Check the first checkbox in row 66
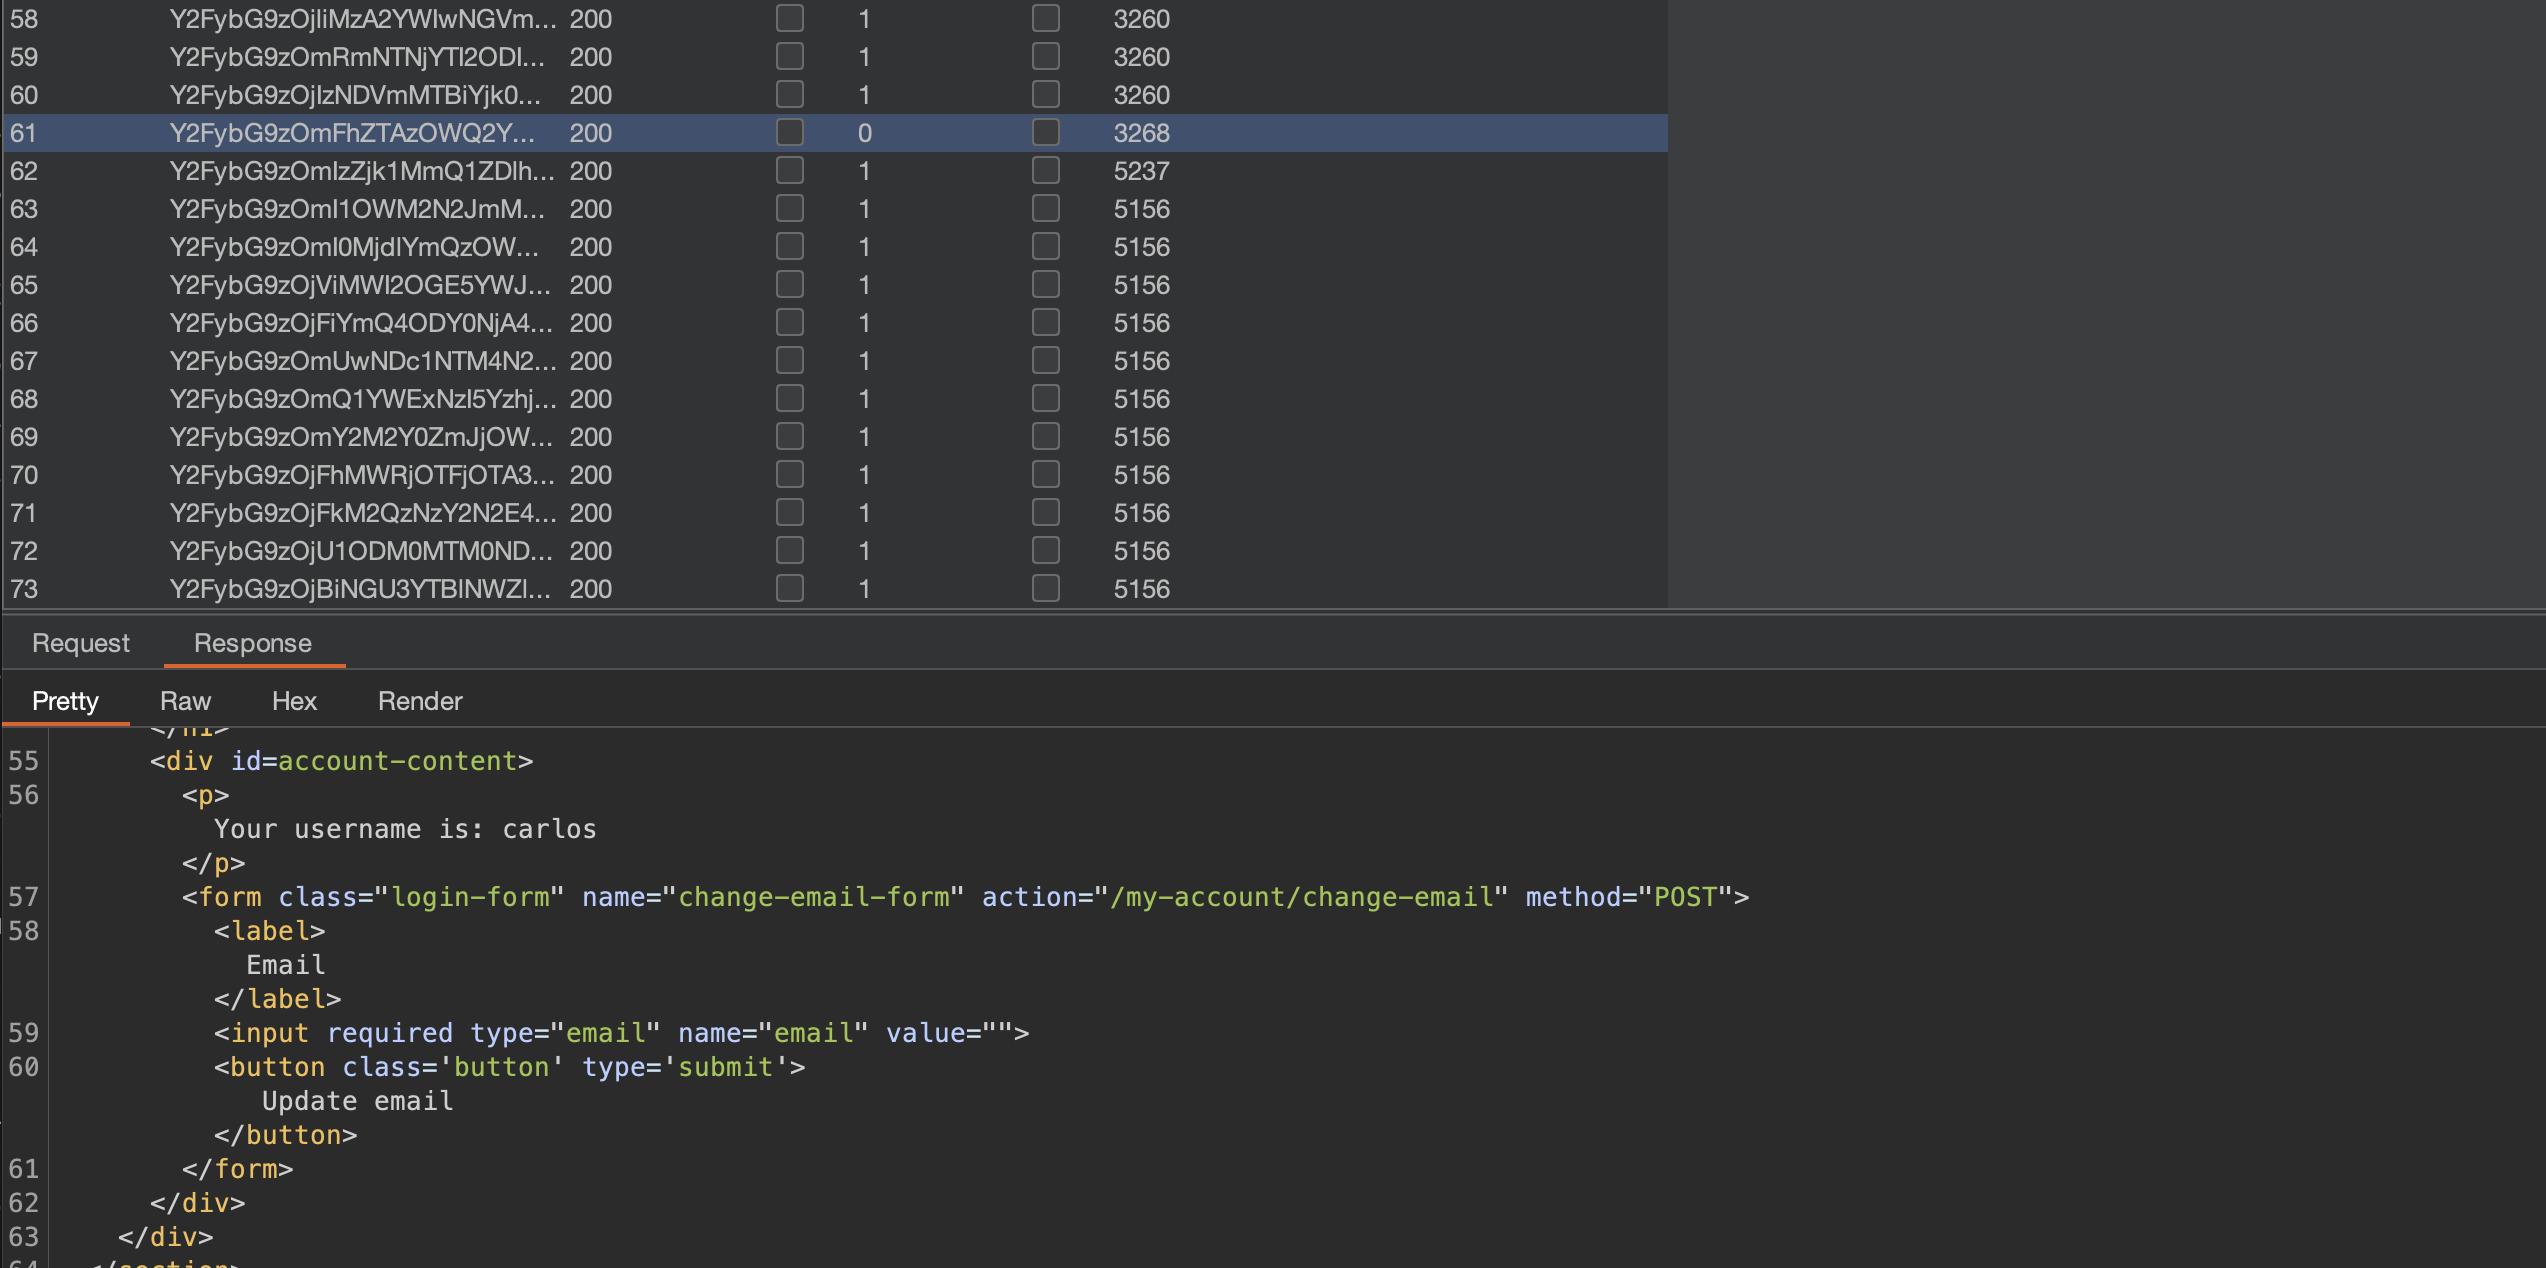This screenshot has height=1268, width=2546. pyautogui.click(x=790, y=322)
